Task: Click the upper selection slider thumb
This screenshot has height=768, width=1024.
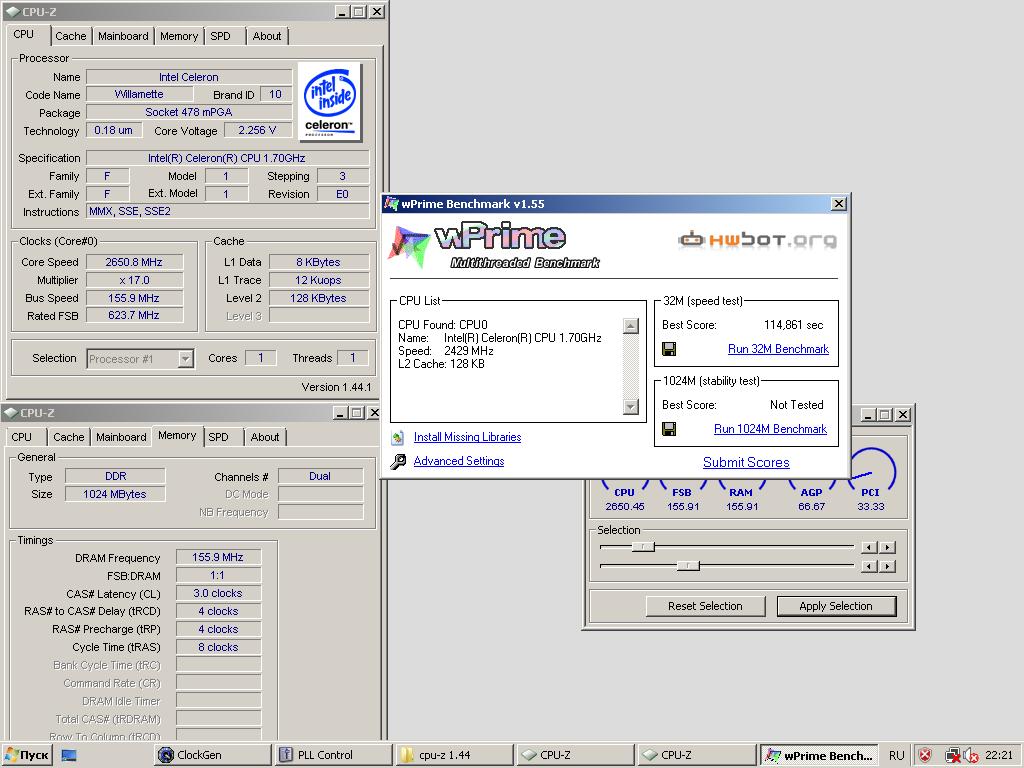Action: tap(643, 546)
